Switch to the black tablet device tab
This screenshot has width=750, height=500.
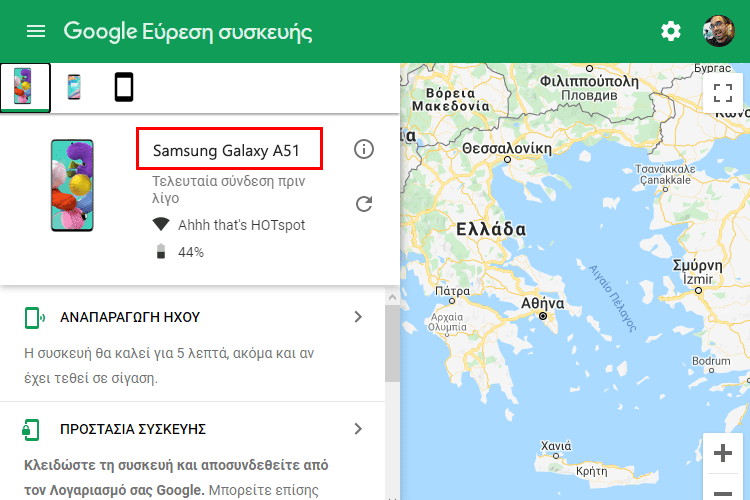[x=124, y=87]
